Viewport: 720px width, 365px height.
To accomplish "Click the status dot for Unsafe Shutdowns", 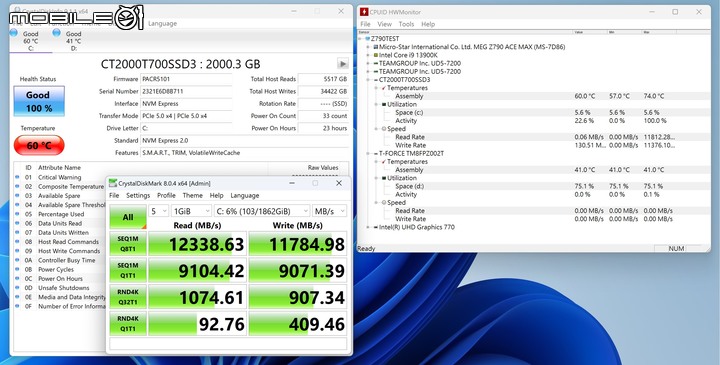I will [17, 287].
